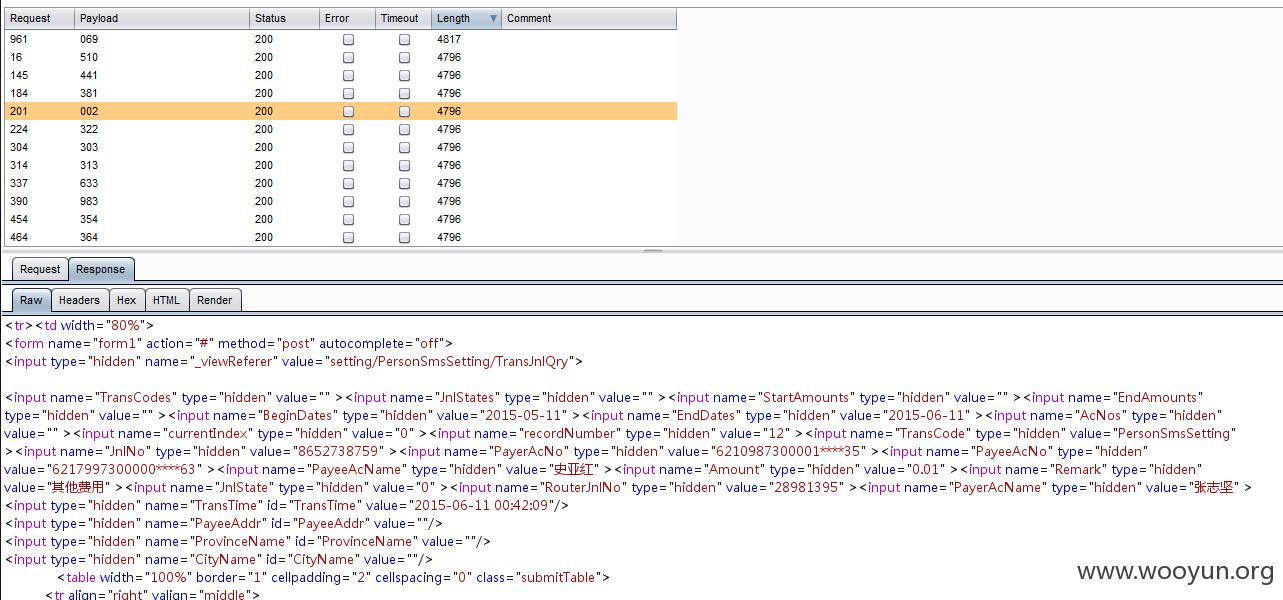Select the row with payload 364

(340, 237)
